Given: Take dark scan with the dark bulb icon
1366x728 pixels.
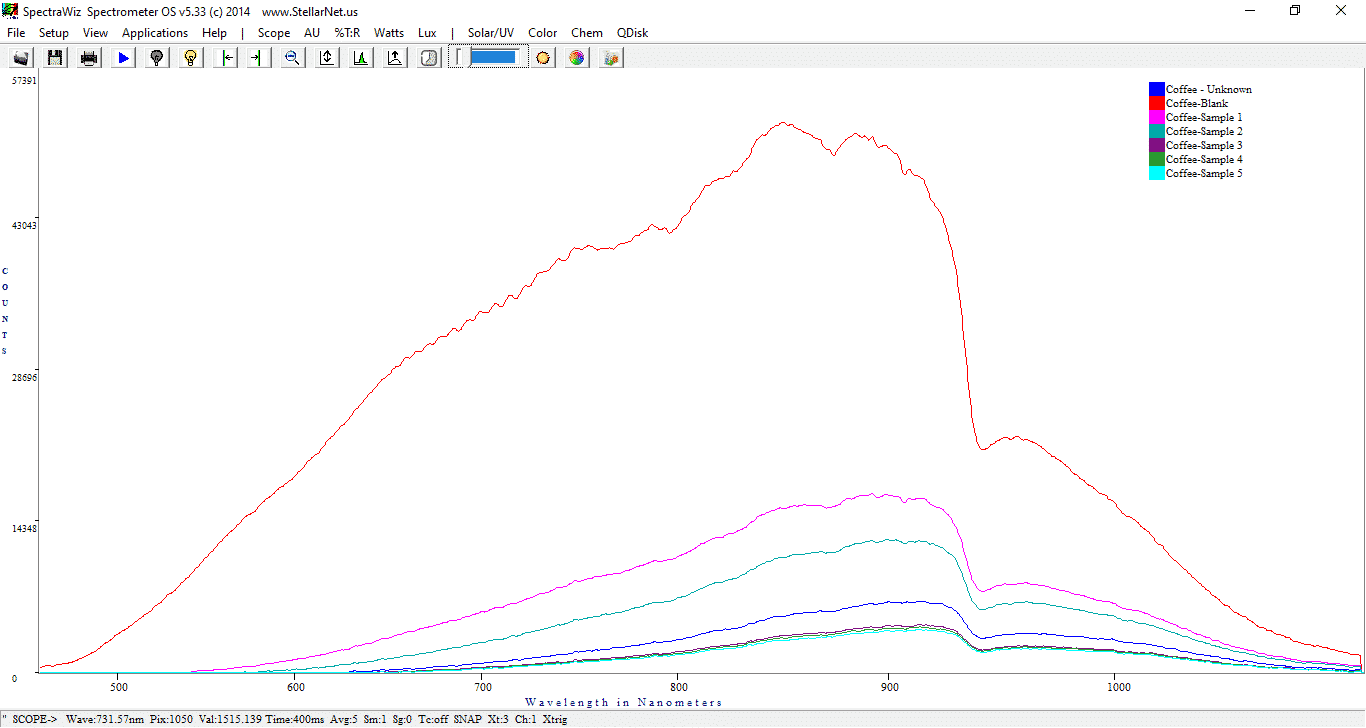Looking at the screenshot, I should click(157, 58).
